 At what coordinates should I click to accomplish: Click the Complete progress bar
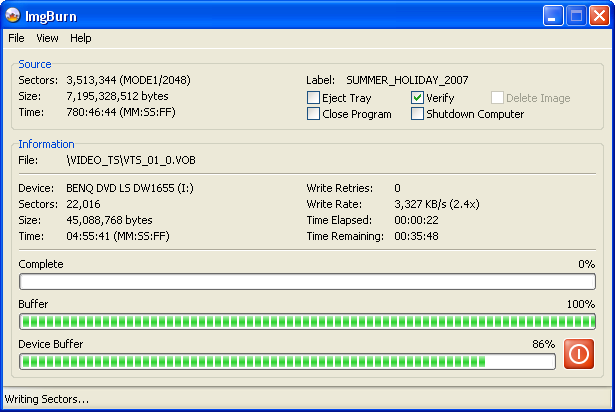point(308,282)
